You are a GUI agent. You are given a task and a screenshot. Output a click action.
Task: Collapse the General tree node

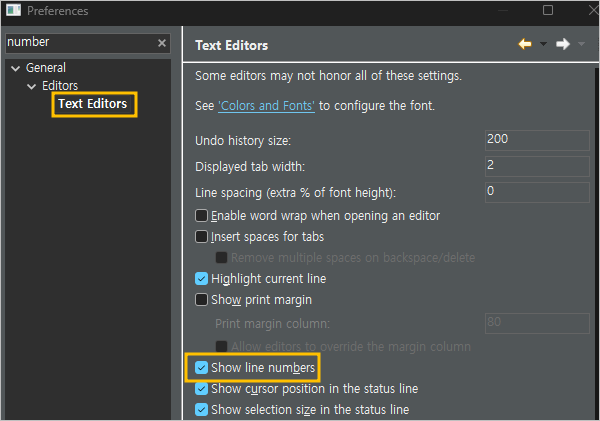(x=15, y=68)
